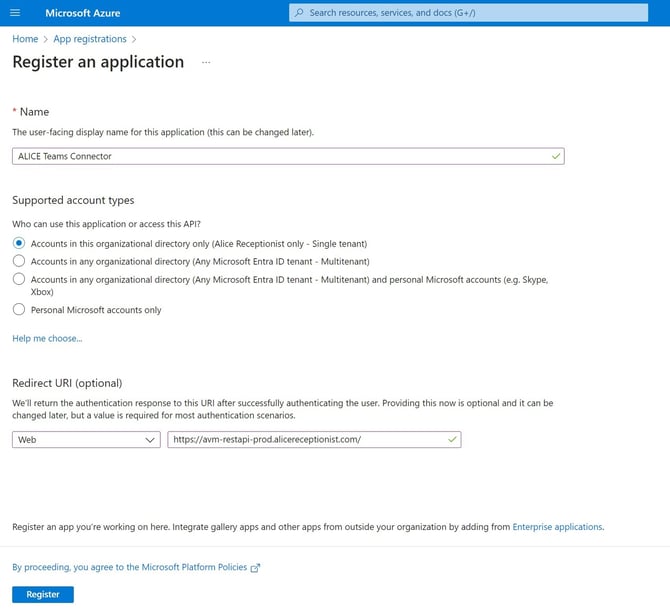This screenshot has height=612, width=670.
Task: Open the Microsoft Platform Policies link
Action: pos(130,567)
